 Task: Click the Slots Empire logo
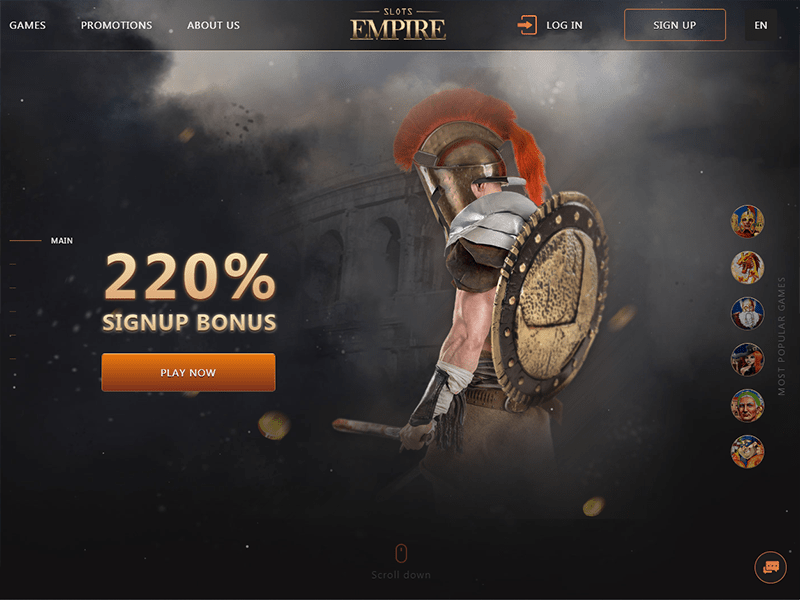(398, 24)
